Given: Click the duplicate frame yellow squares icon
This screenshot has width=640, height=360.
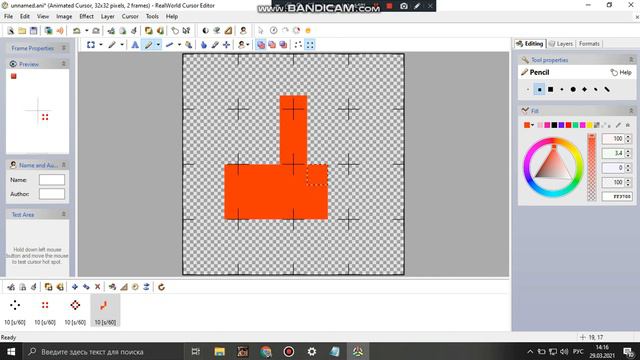Looking at the screenshot, I should pyautogui.click(x=49, y=287).
